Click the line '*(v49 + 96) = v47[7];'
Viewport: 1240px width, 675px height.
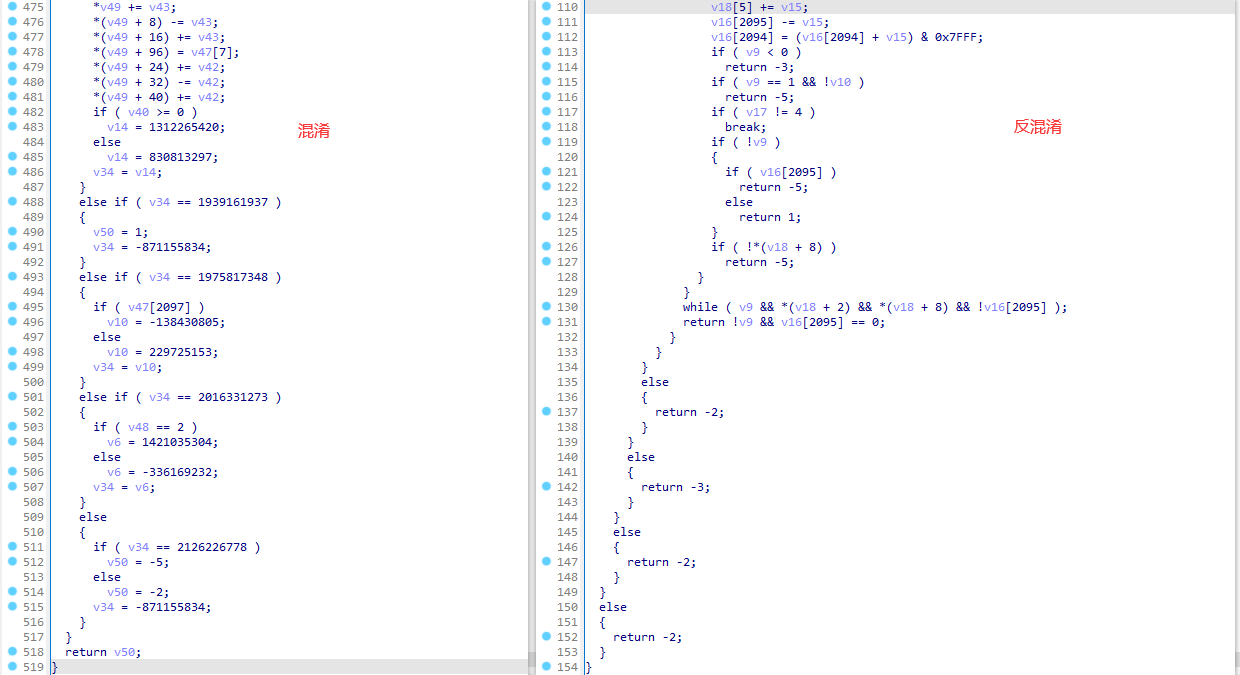click(166, 52)
